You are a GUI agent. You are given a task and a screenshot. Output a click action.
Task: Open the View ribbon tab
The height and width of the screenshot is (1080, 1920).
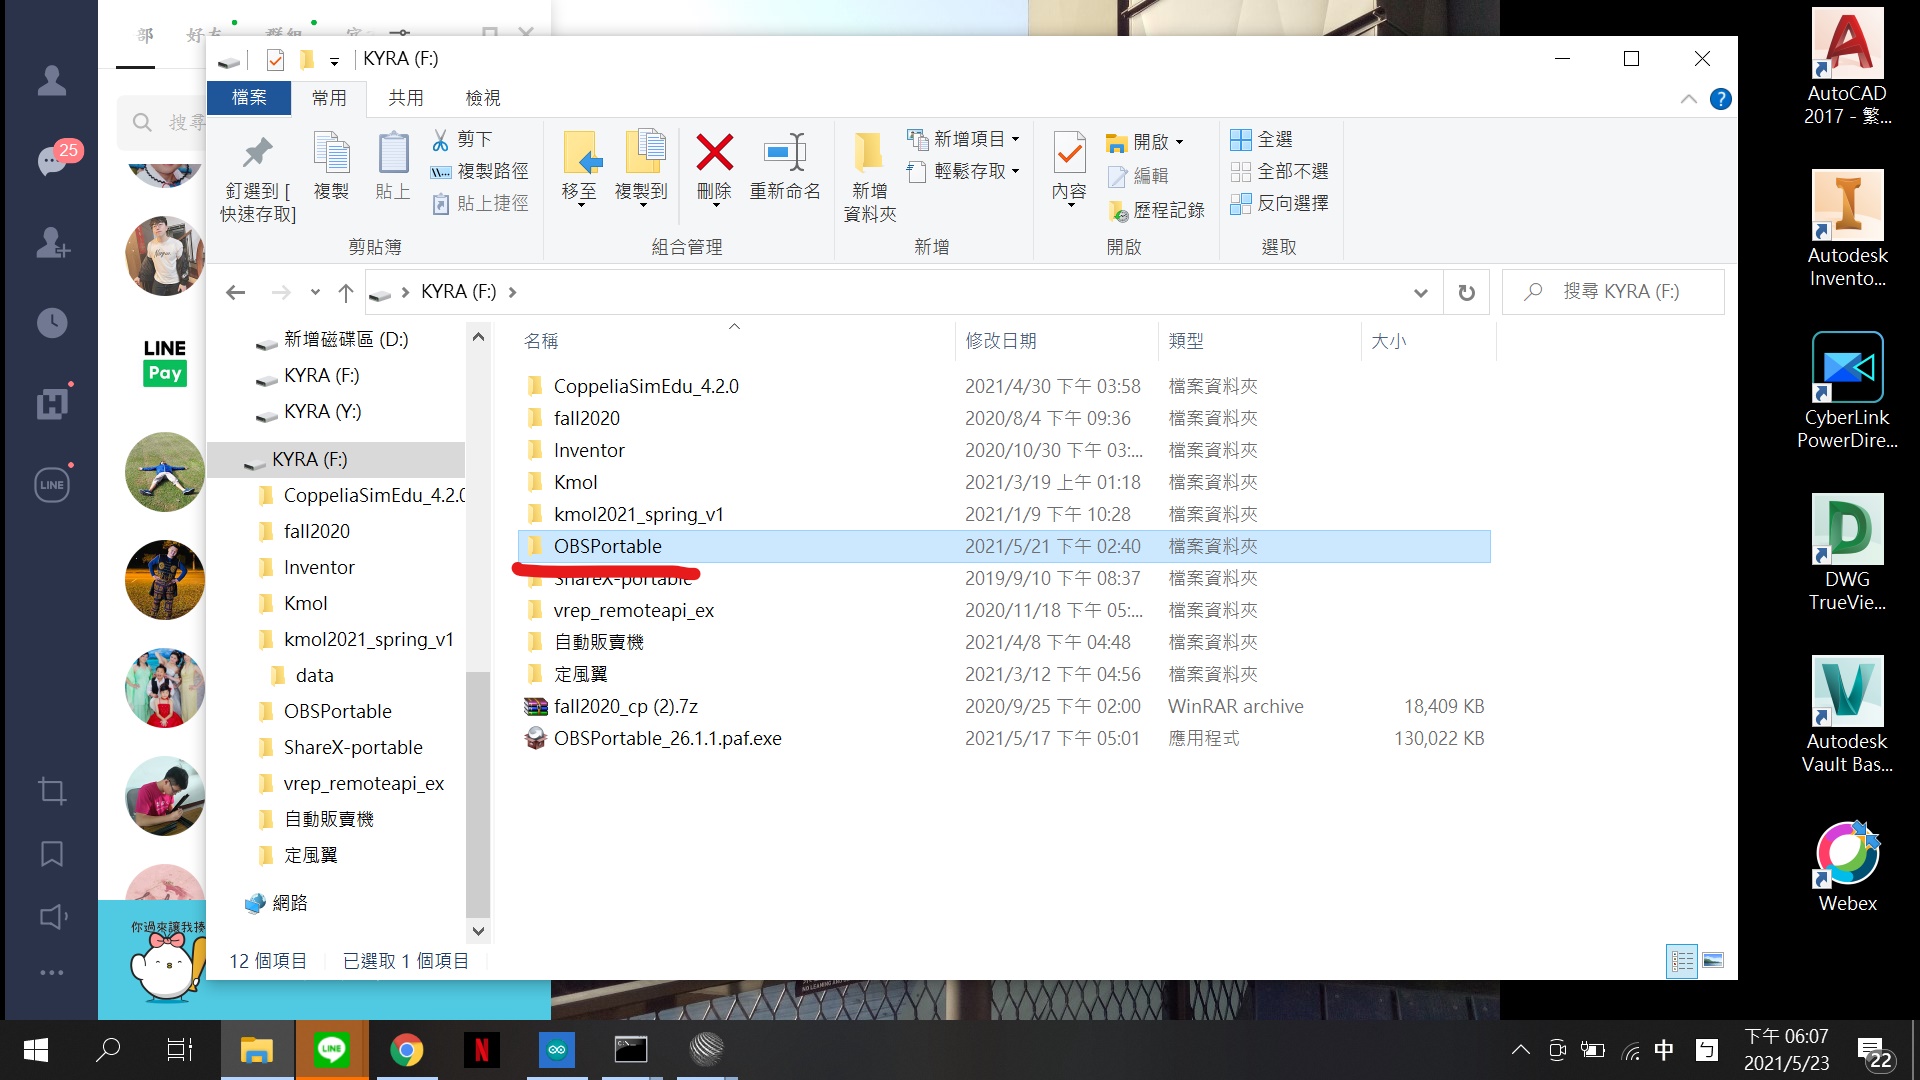483,98
